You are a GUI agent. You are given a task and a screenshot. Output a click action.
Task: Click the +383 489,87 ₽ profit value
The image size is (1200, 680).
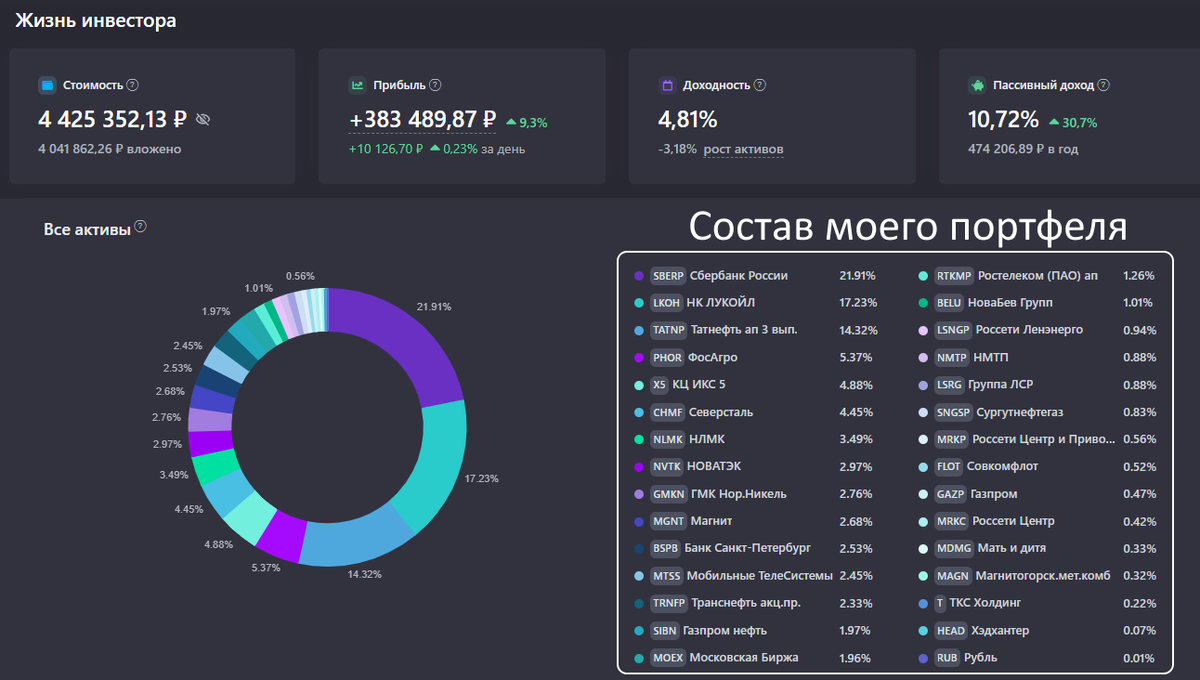tap(422, 120)
